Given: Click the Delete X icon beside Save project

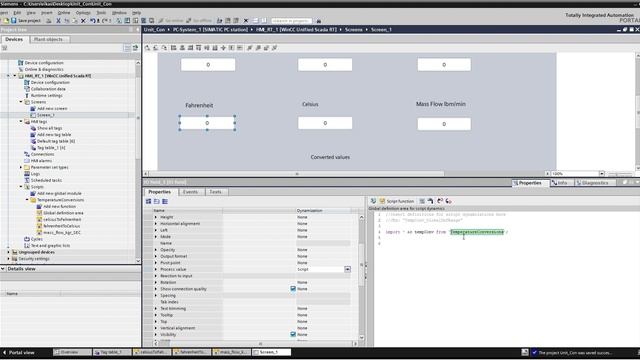Looking at the screenshot, I should [83, 20].
